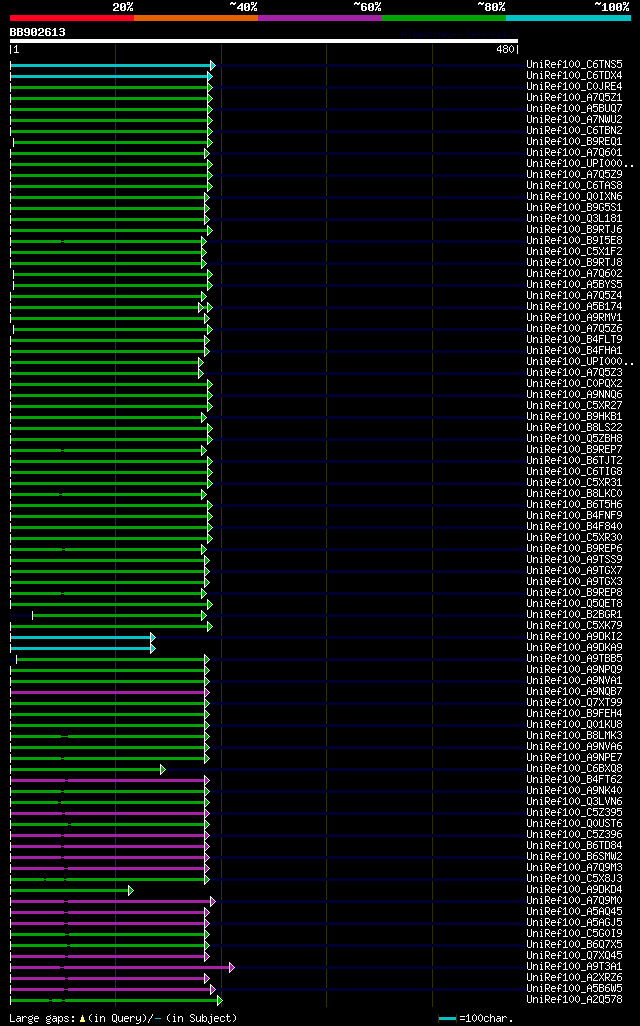Select hit label UniRef100_A7NWU2
The width and height of the screenshot is (640, 1026).
click(x=575, y=119)
